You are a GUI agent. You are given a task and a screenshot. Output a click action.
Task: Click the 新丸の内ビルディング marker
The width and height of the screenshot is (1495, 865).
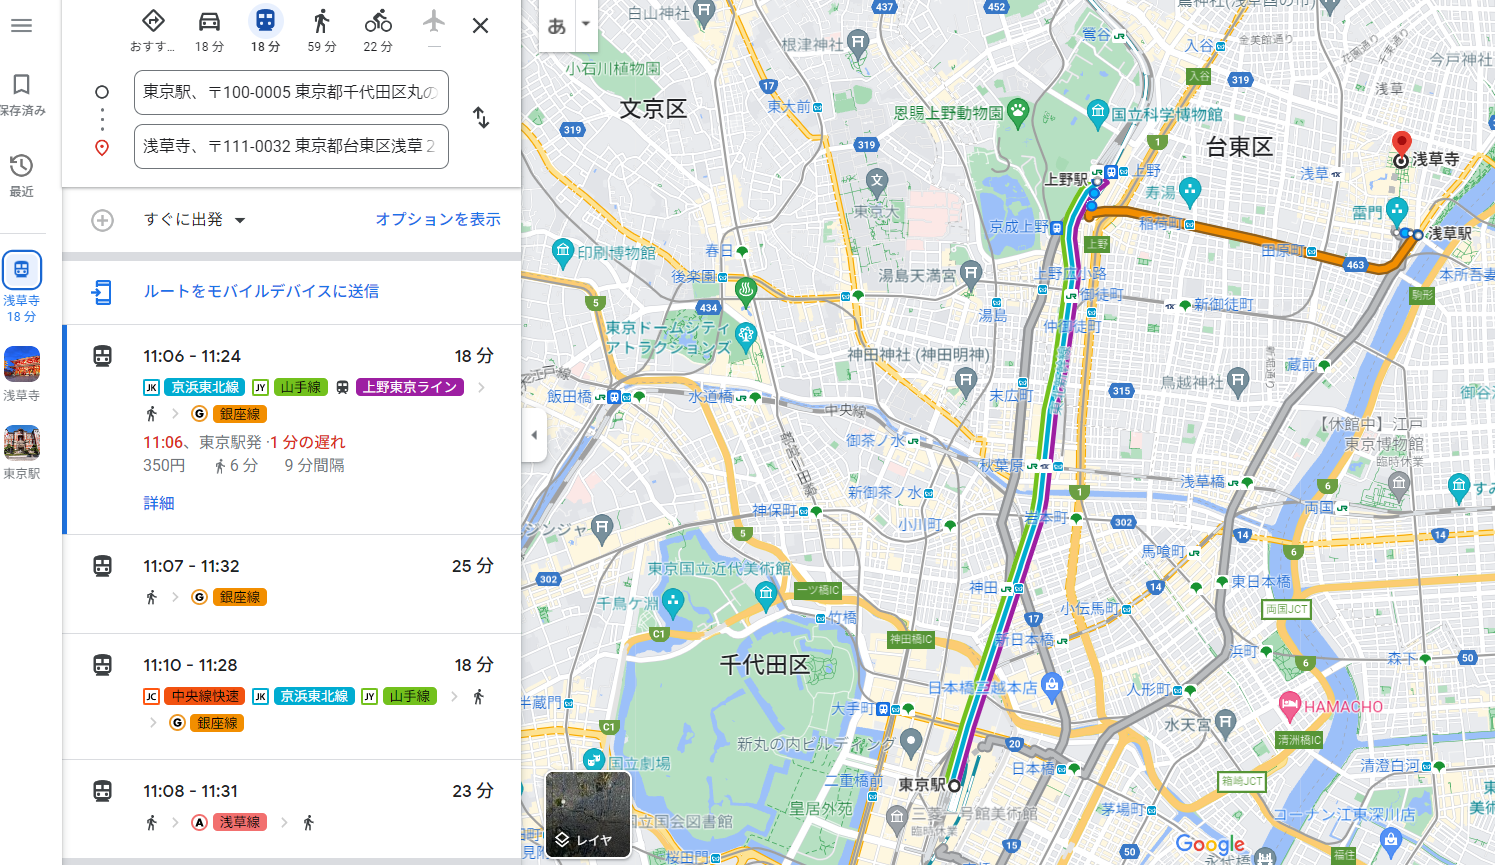click(910, 741)
